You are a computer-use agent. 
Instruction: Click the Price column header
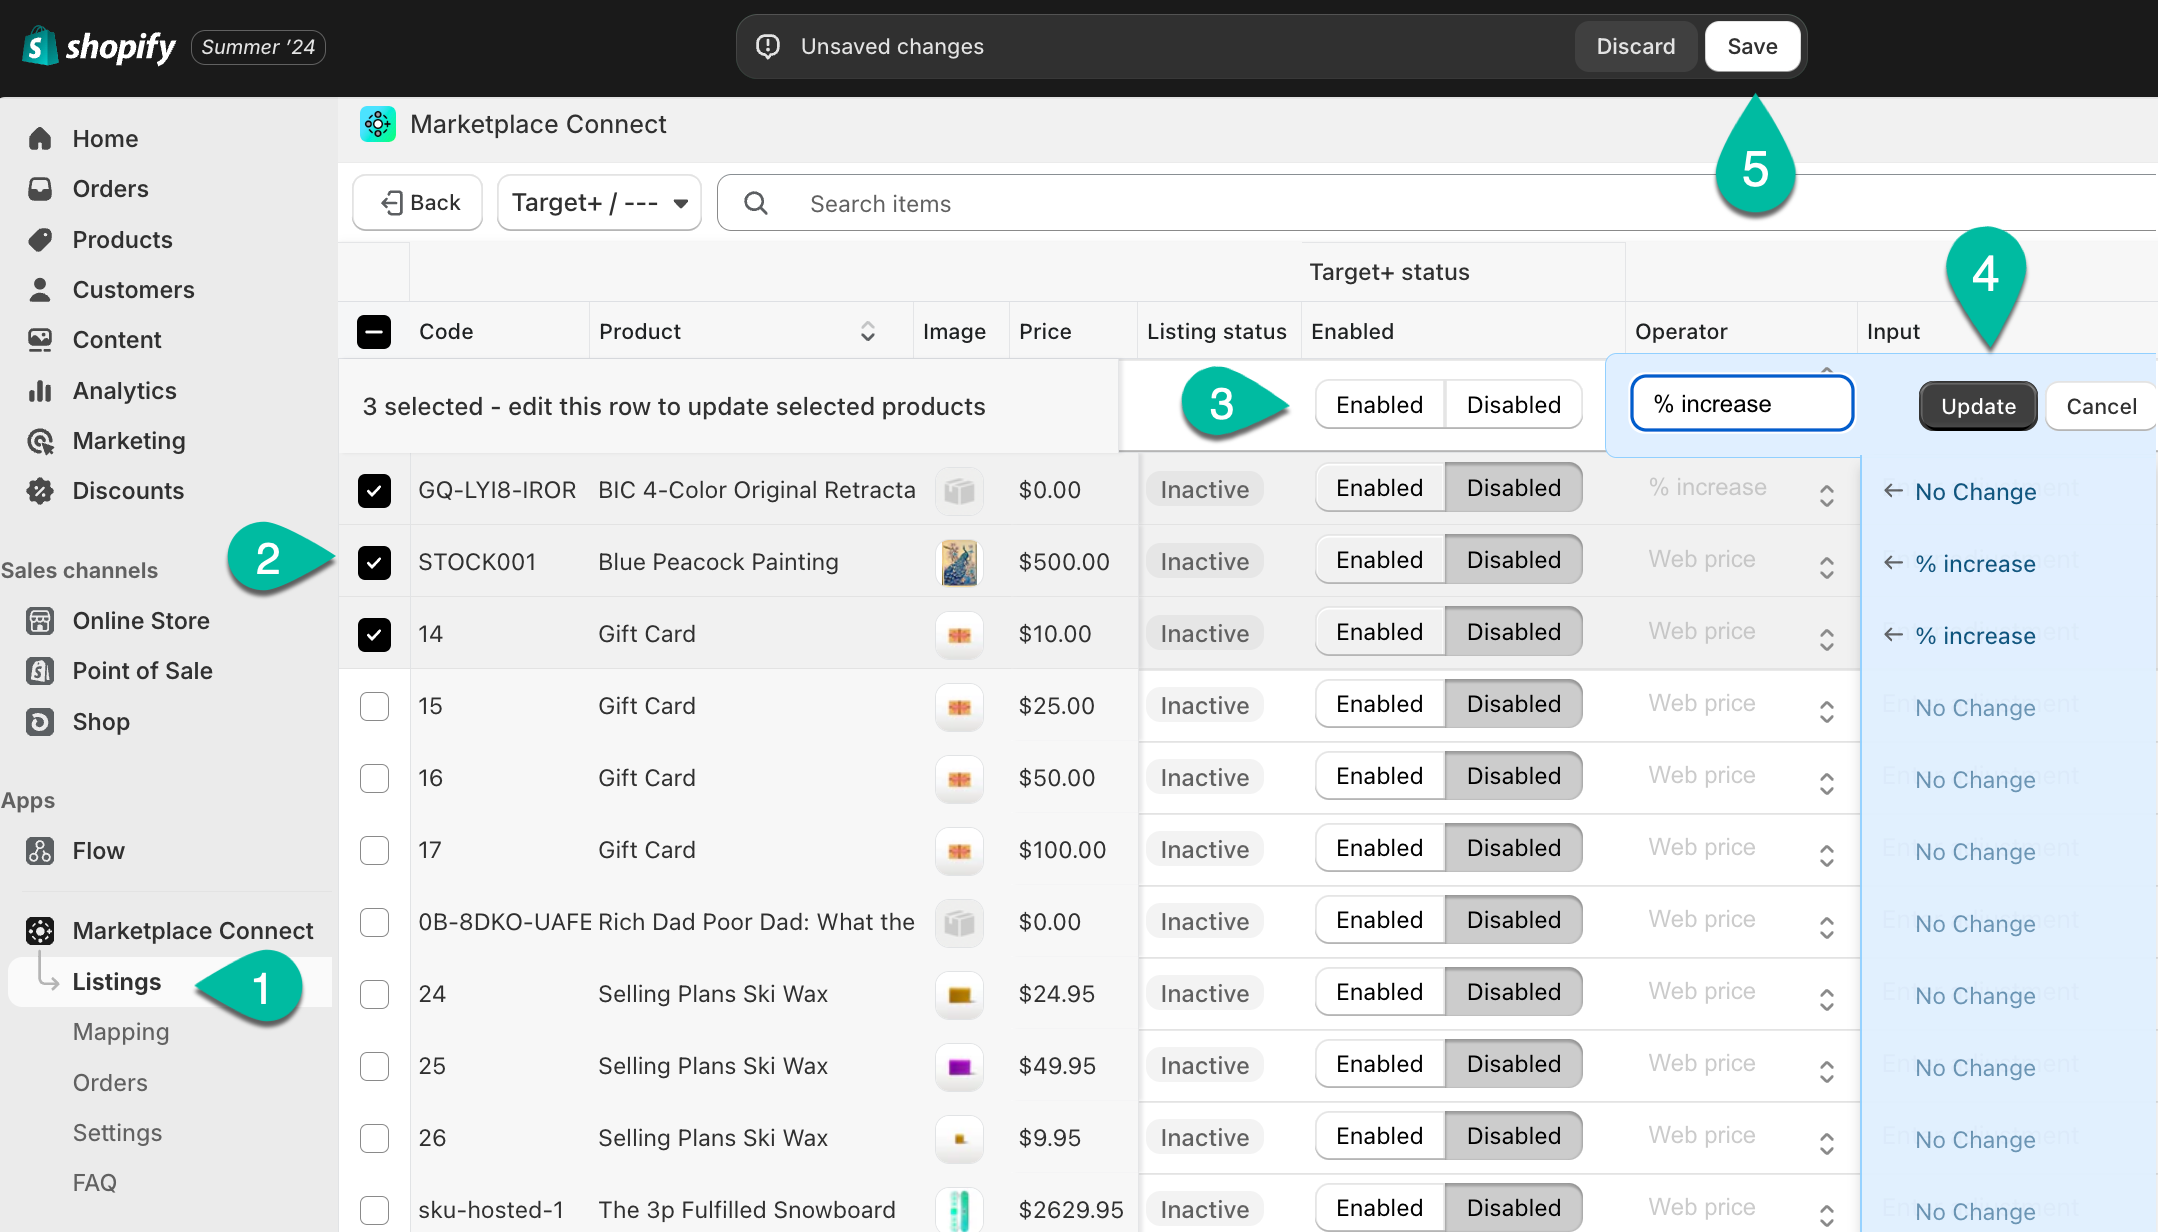click(x=1045, y=332)
